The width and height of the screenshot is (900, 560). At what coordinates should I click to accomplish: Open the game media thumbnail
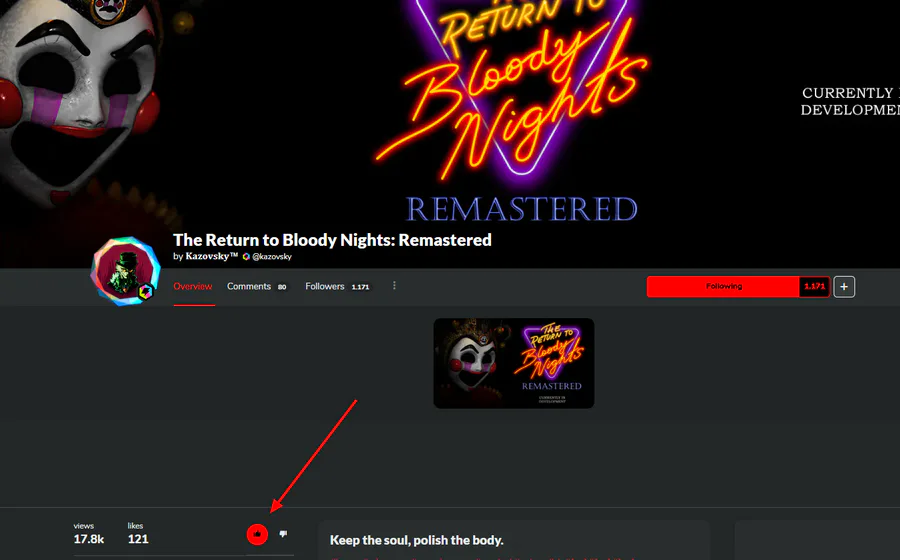click(514, 363)
